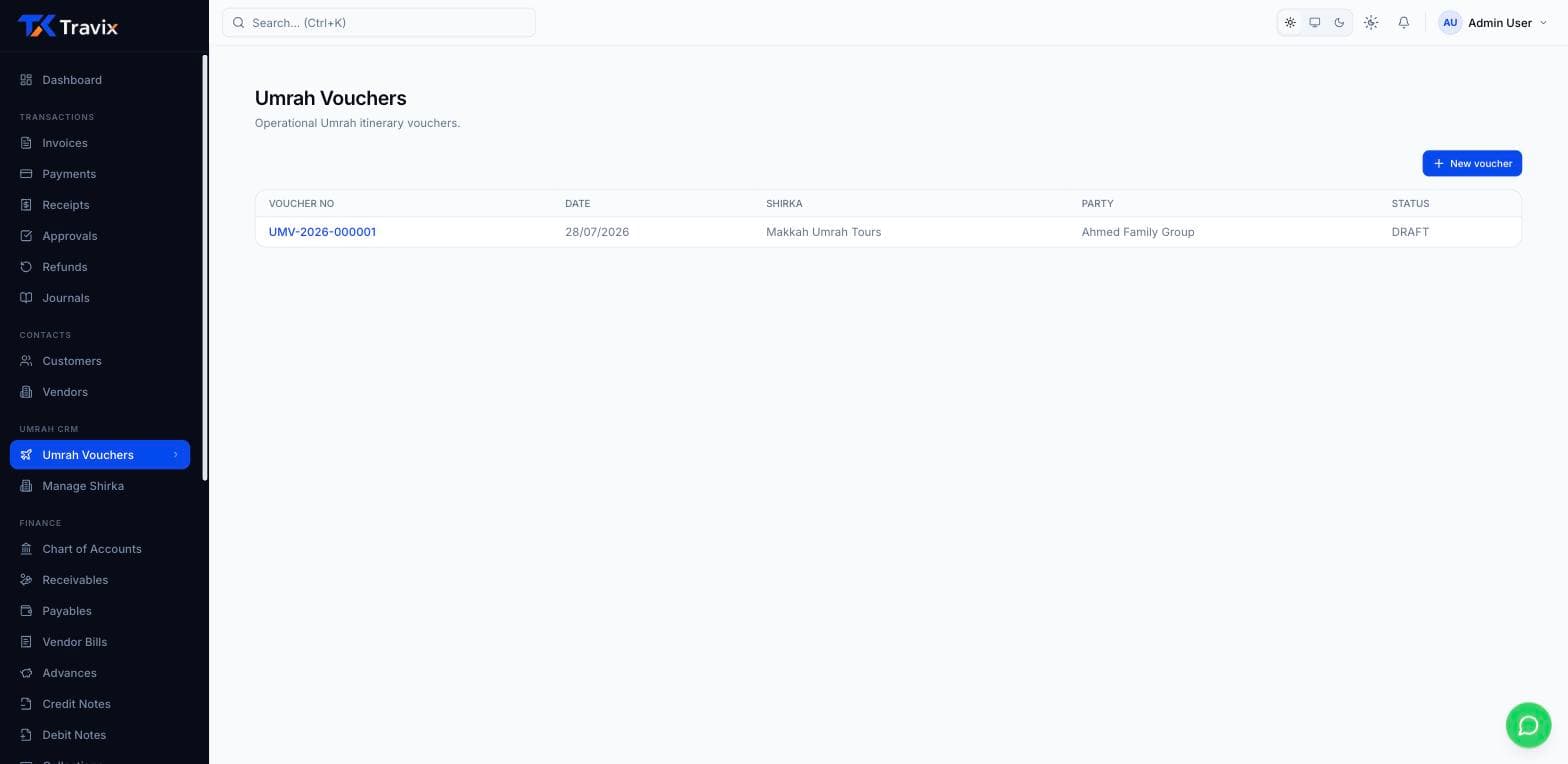Click the sun settings icon beside bell
Image resolution: width=1568 pixels, height=764 pixels.
[x=1371, y=22]
